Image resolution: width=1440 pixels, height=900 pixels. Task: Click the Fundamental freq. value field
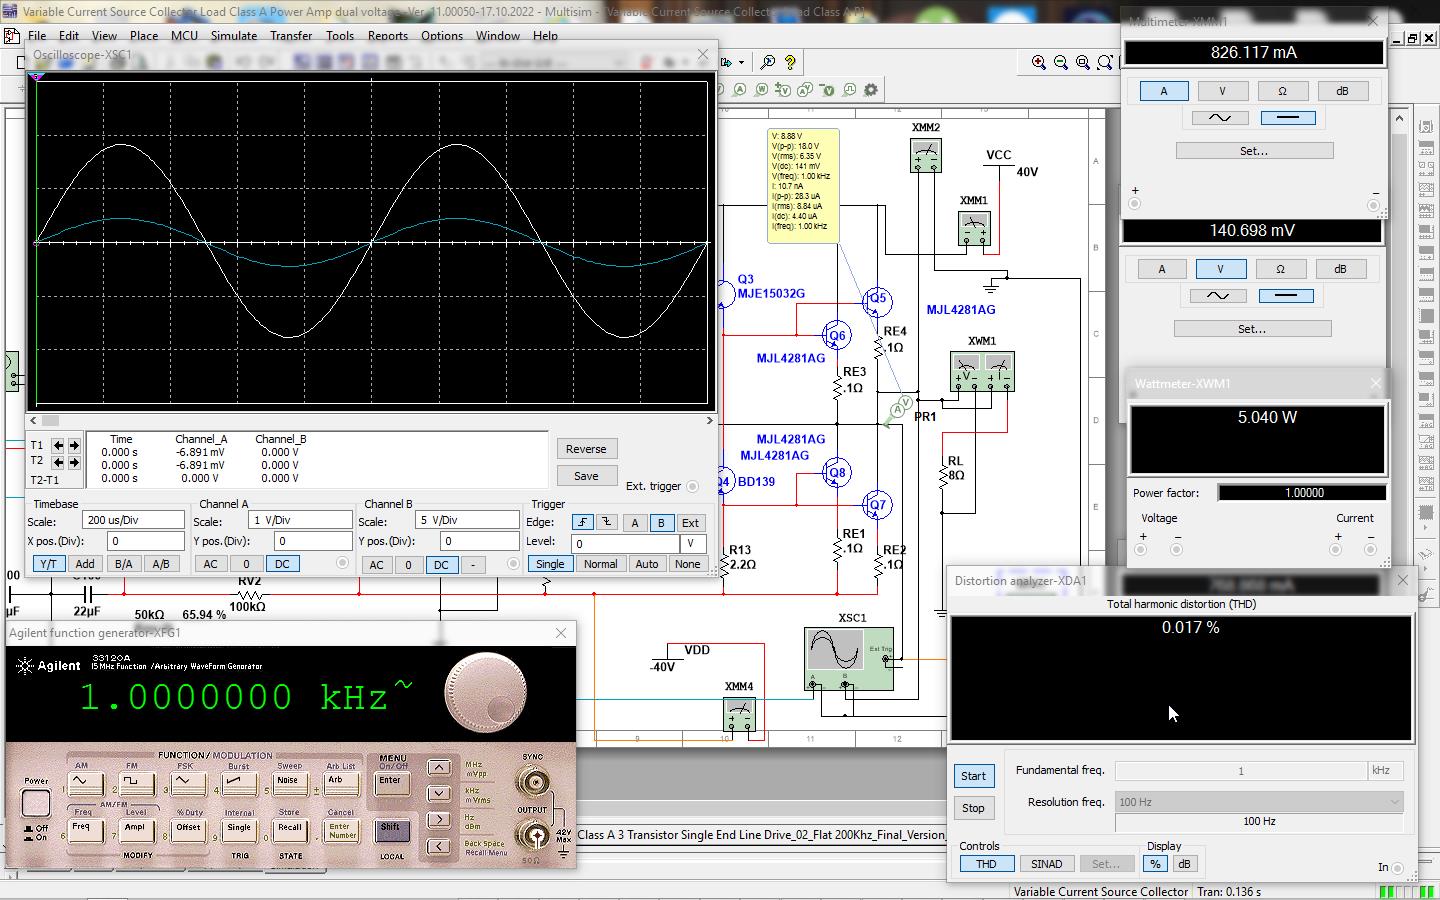pos(1240,770)
